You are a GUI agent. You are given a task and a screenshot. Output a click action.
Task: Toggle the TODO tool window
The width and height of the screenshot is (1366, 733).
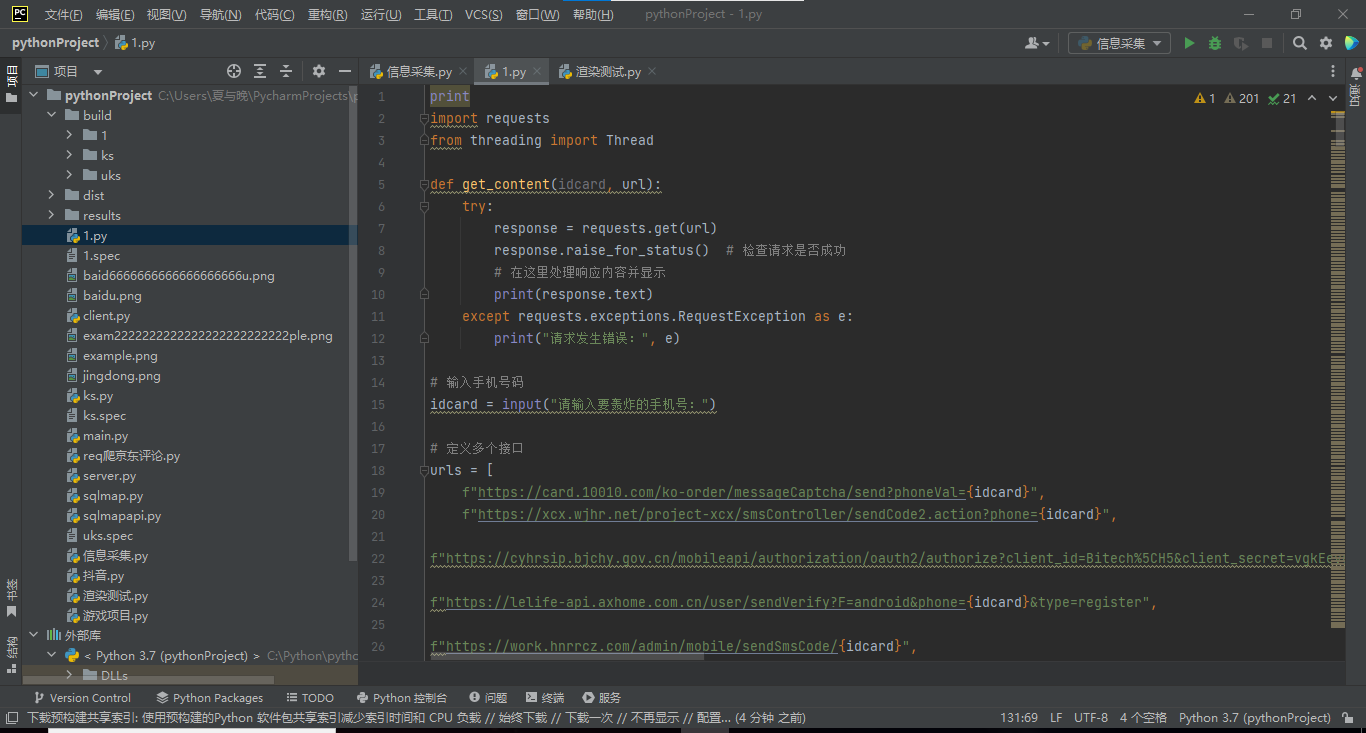(310, 697)
